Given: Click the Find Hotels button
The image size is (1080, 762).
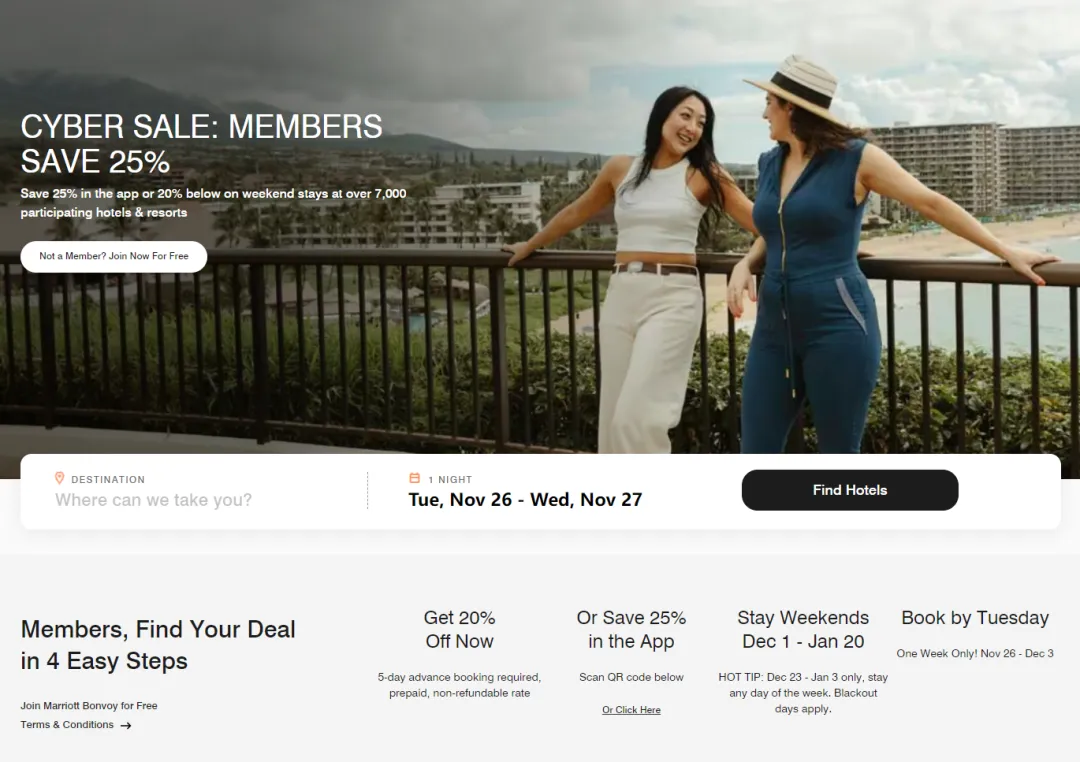Looking at the screenshot, I should [850, 490].
